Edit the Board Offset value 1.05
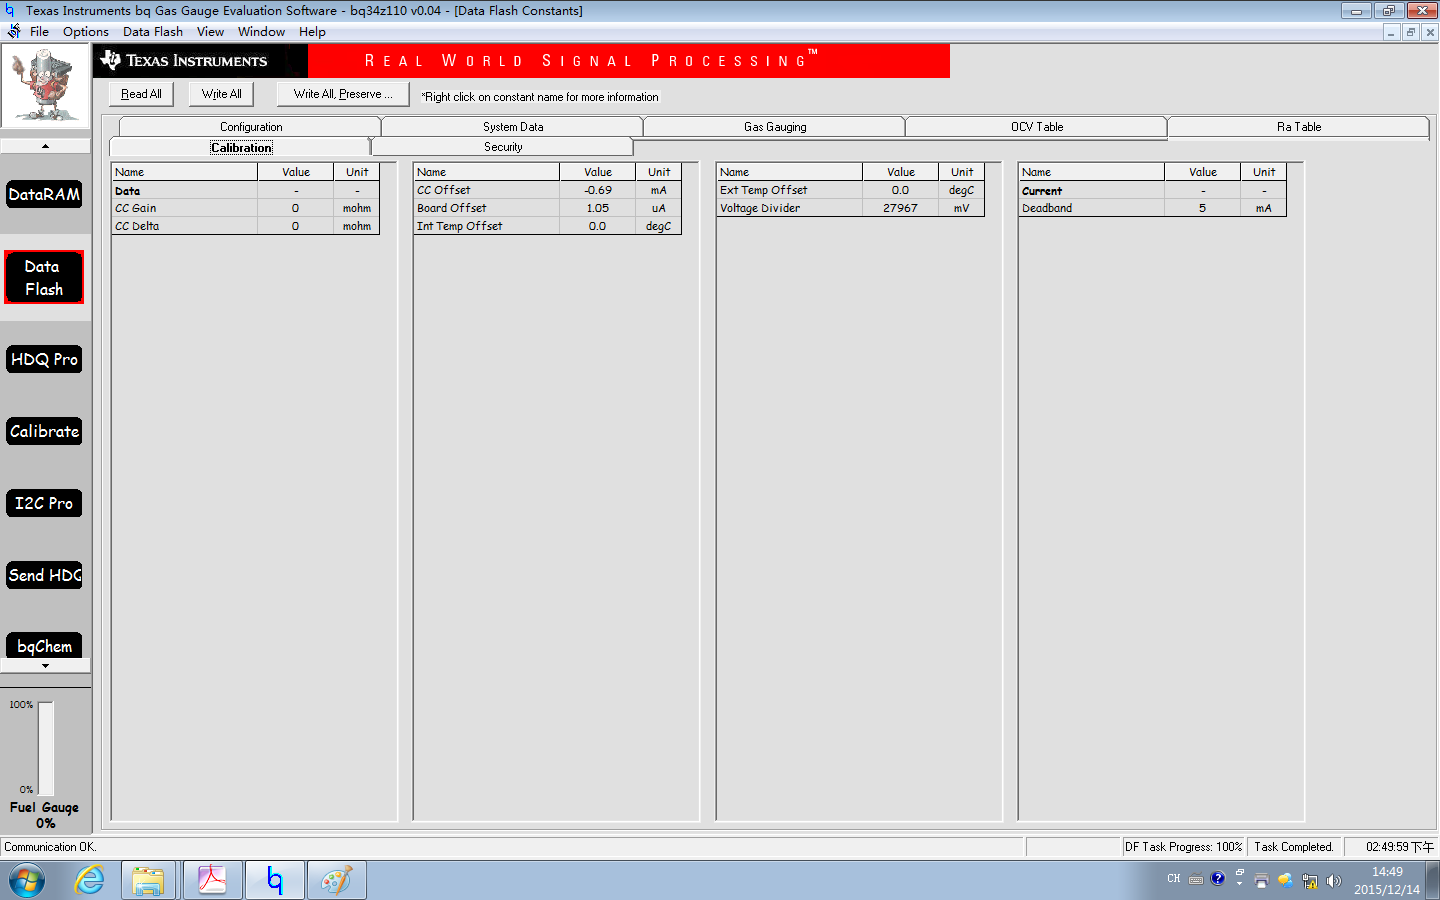This screenshot has width=1440, height=900. click(x=598, y=208)
